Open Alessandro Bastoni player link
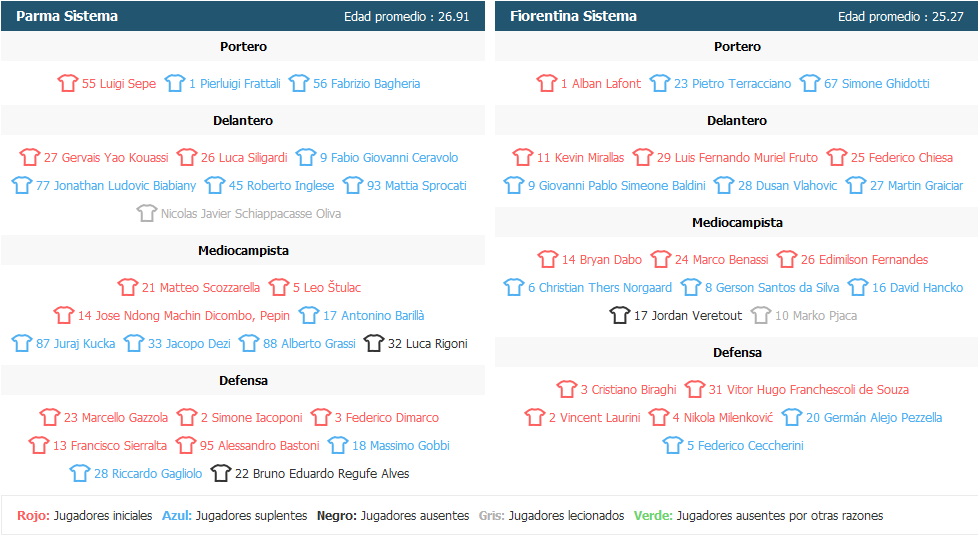The height and width of the screenshot is (536, 978). 259,446
